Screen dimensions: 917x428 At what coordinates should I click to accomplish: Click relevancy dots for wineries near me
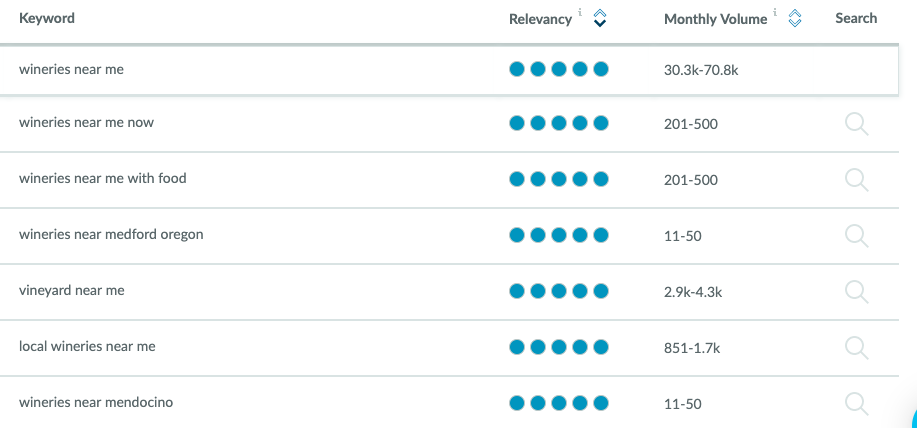[x=559, y=70]
